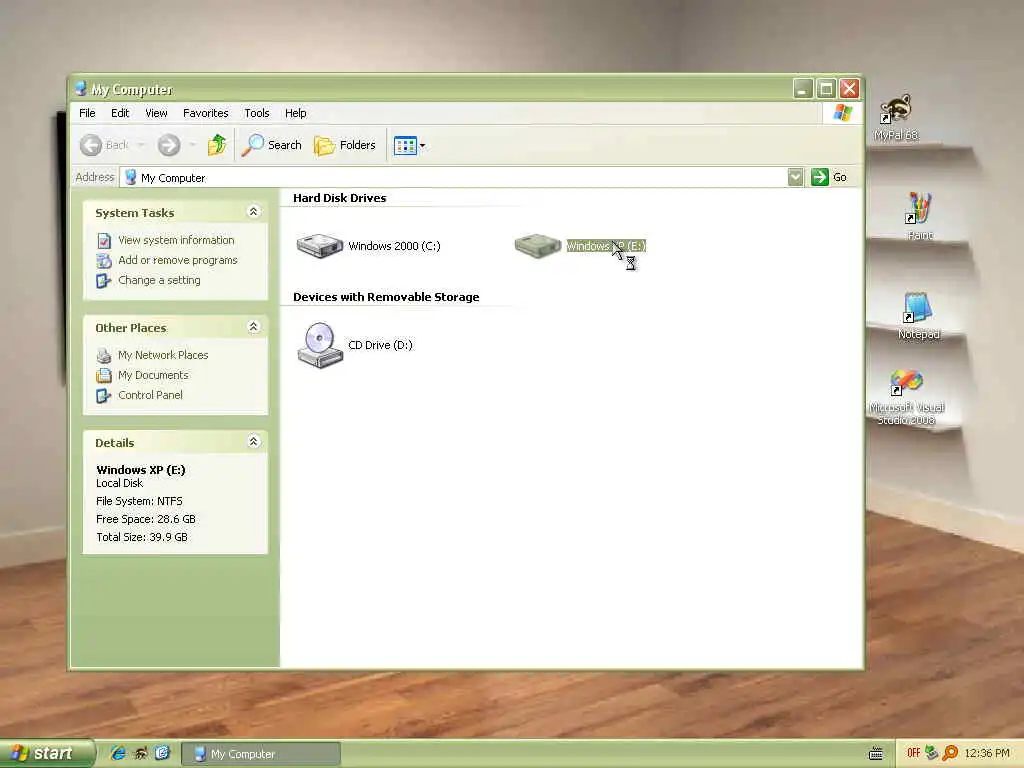Open Microsoft Visual Studio 2008 shortcut
1024x768 pixels.
click(x=906, y=397)
